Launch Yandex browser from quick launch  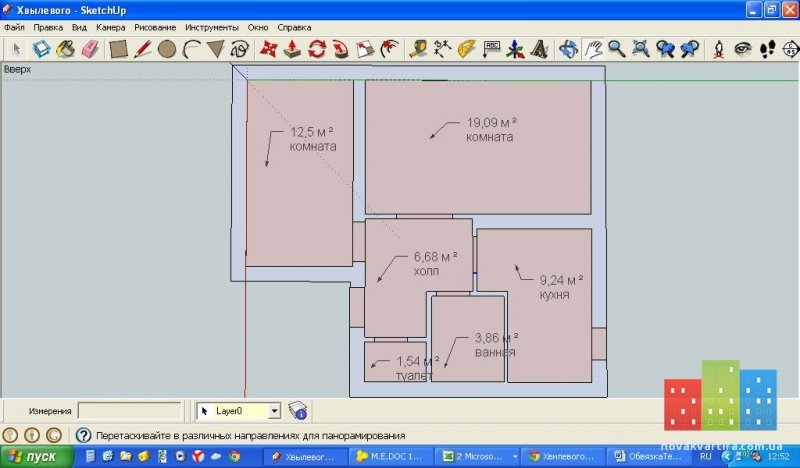coord(198,456)
